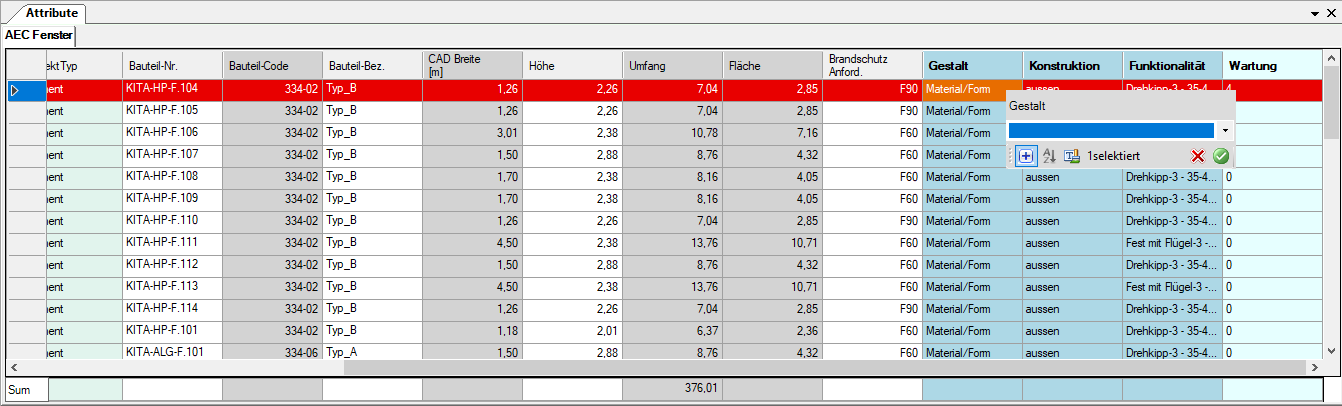Select cell KITA-ALG-F.101
The width and height of the screenshot is (1342, 406).
click(172, 351)
